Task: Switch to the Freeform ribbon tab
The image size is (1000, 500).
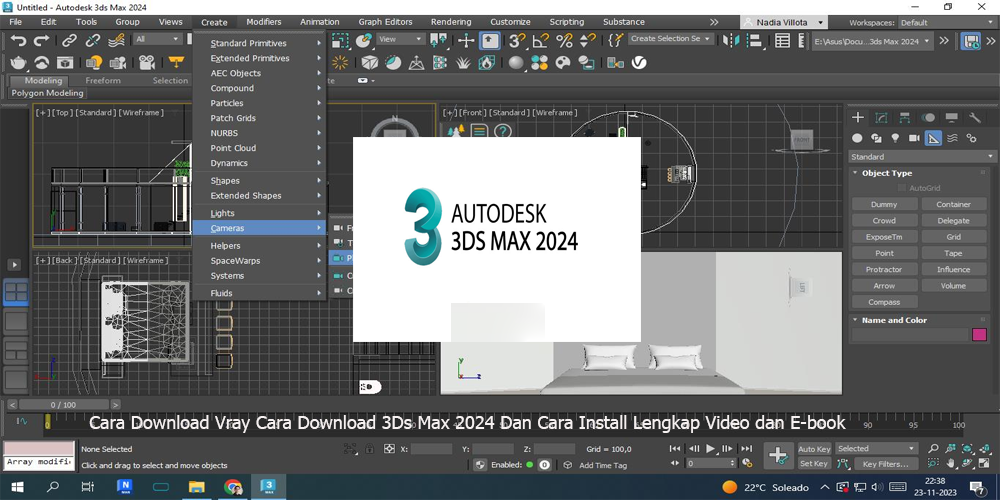Action: coord(103,80)
